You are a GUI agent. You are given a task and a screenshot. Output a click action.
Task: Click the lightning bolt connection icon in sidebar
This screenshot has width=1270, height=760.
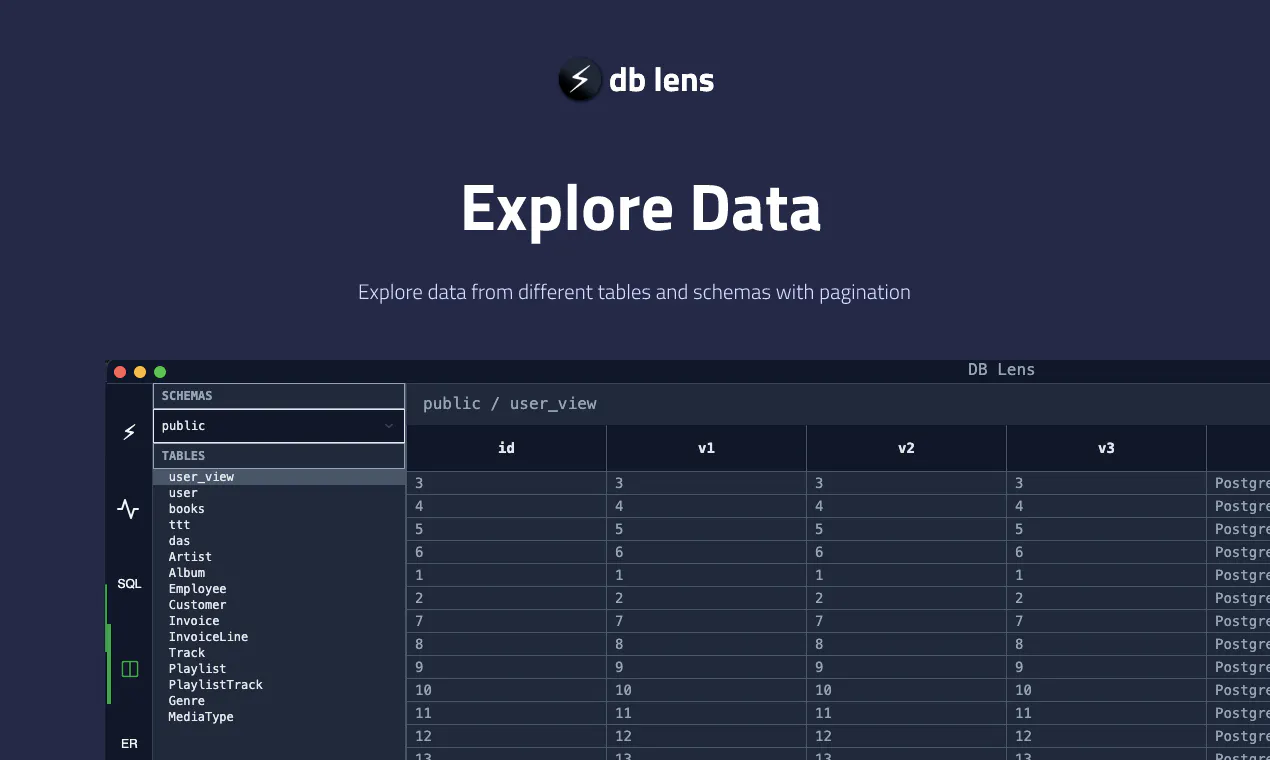click(129, 432)
